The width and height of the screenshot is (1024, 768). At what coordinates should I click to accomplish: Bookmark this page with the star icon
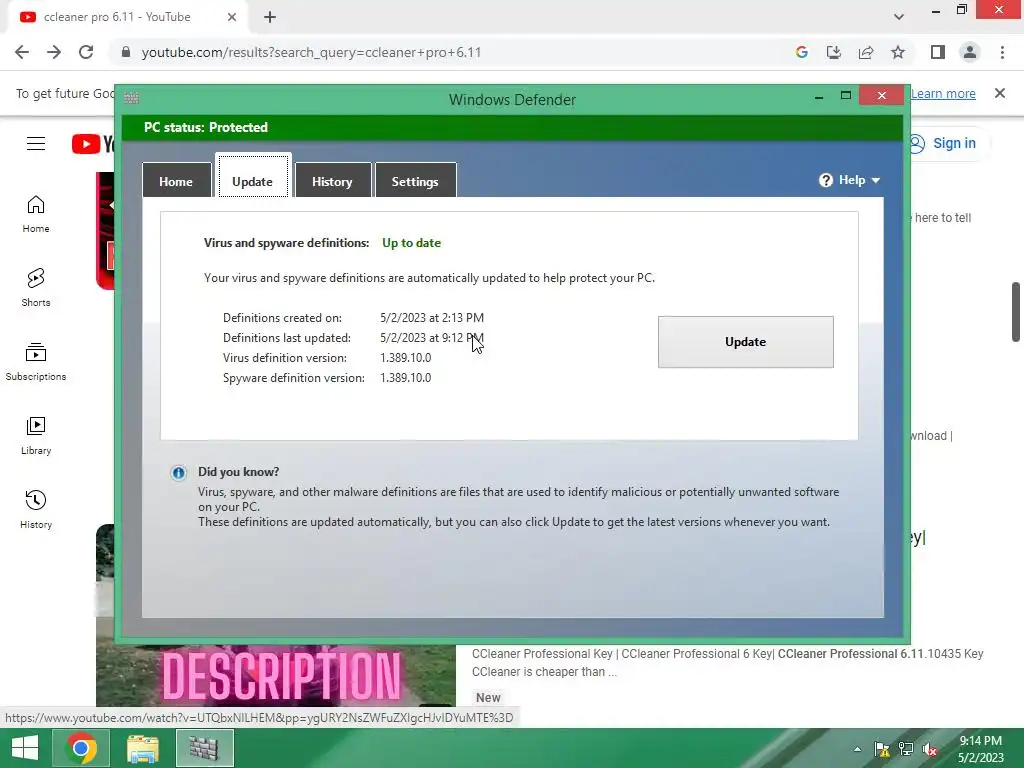point(898,52)
